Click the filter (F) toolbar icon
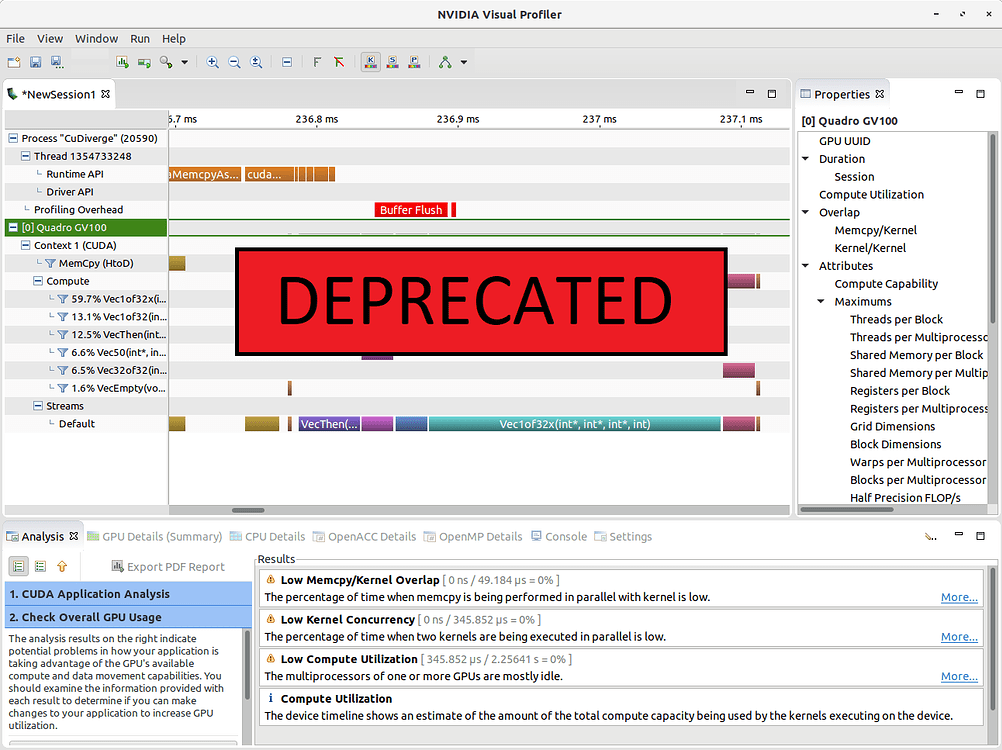 pyautogui.click(x=318, y=62)
